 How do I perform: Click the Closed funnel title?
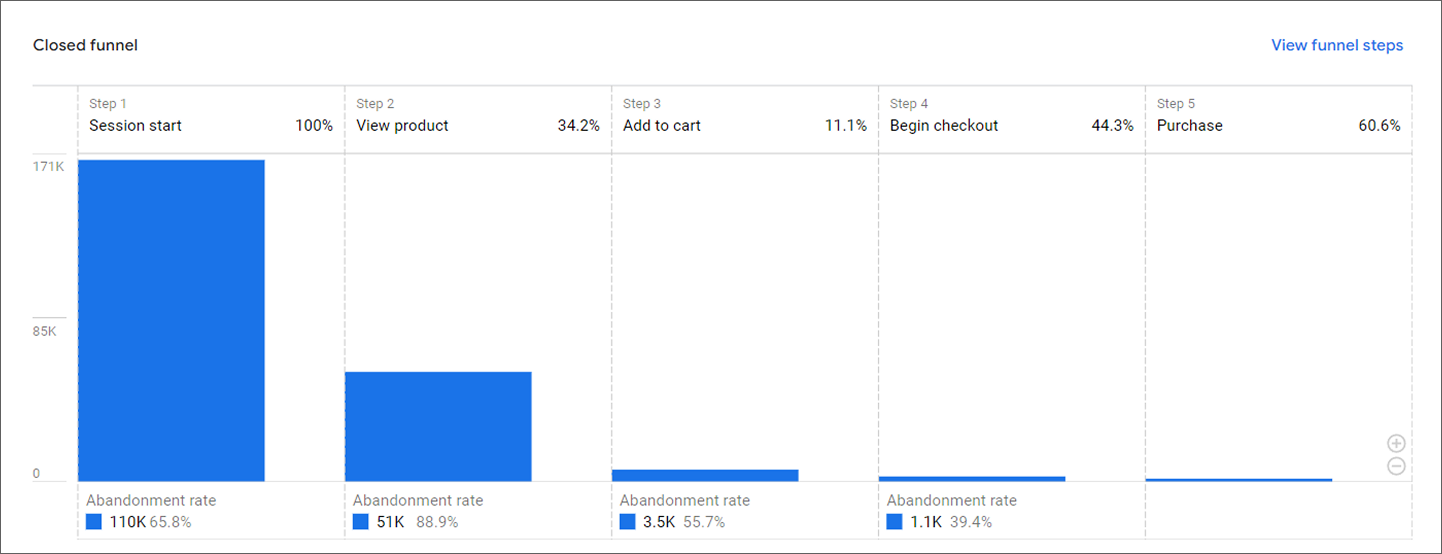click(85, 45)
